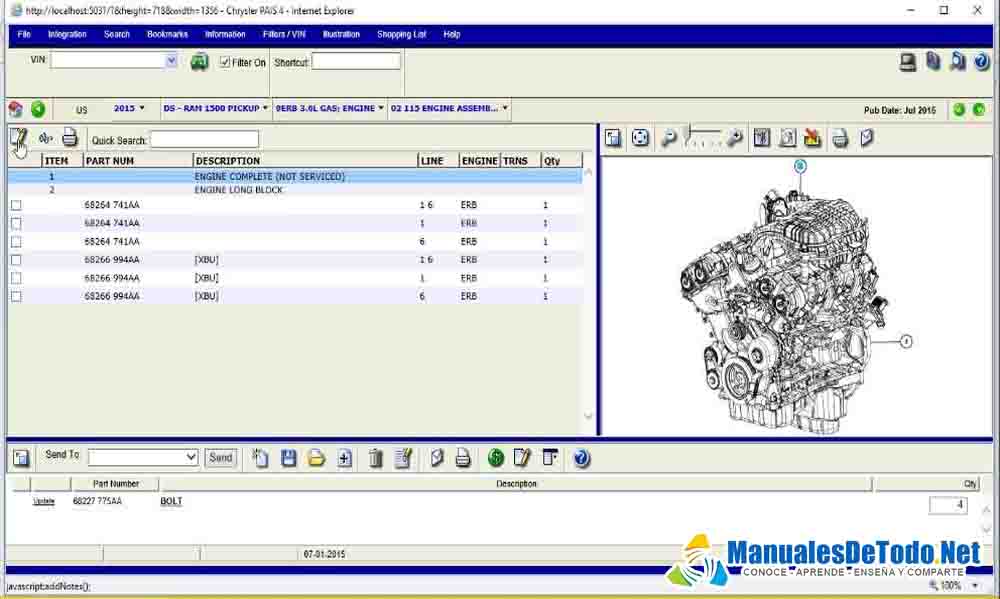Open help via top-right question mark icon
The image size is (1000, 599).
coord(982,62)
